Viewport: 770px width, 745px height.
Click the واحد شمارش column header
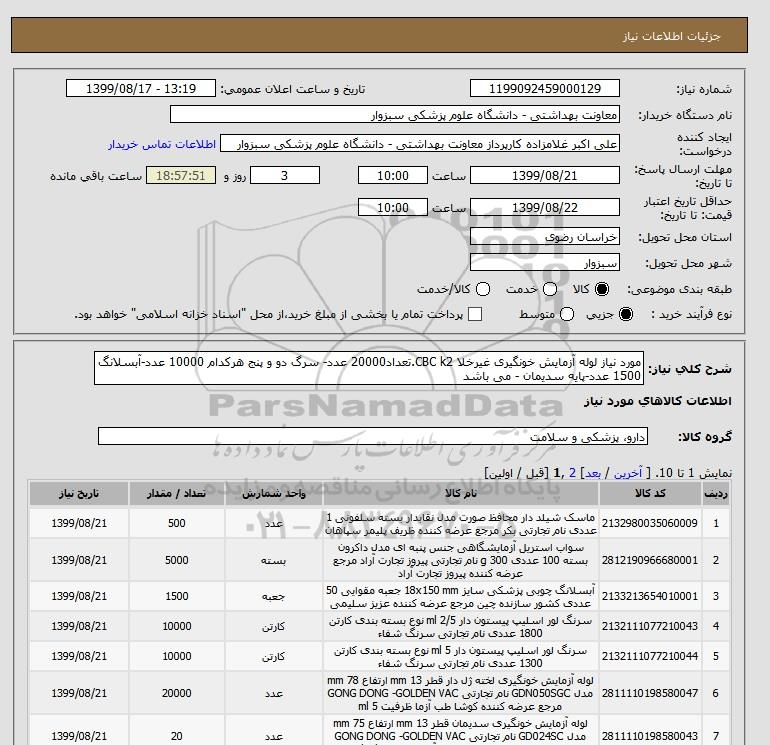click(274, 494)
